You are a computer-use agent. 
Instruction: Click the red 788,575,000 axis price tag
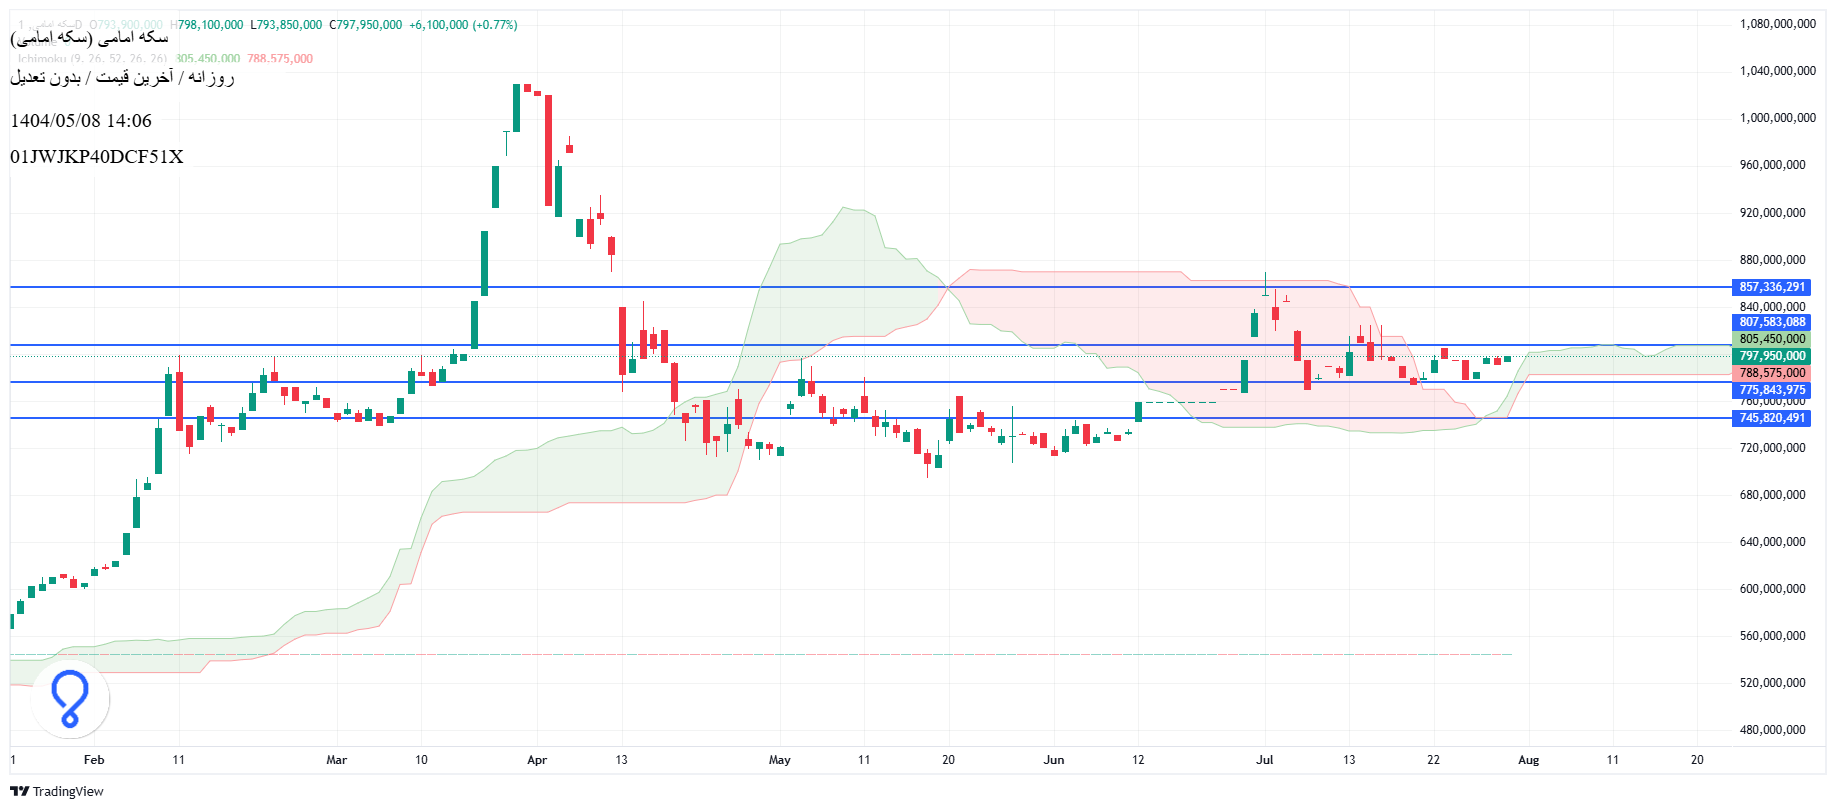pyautogui.click(x=1772, y=373)
